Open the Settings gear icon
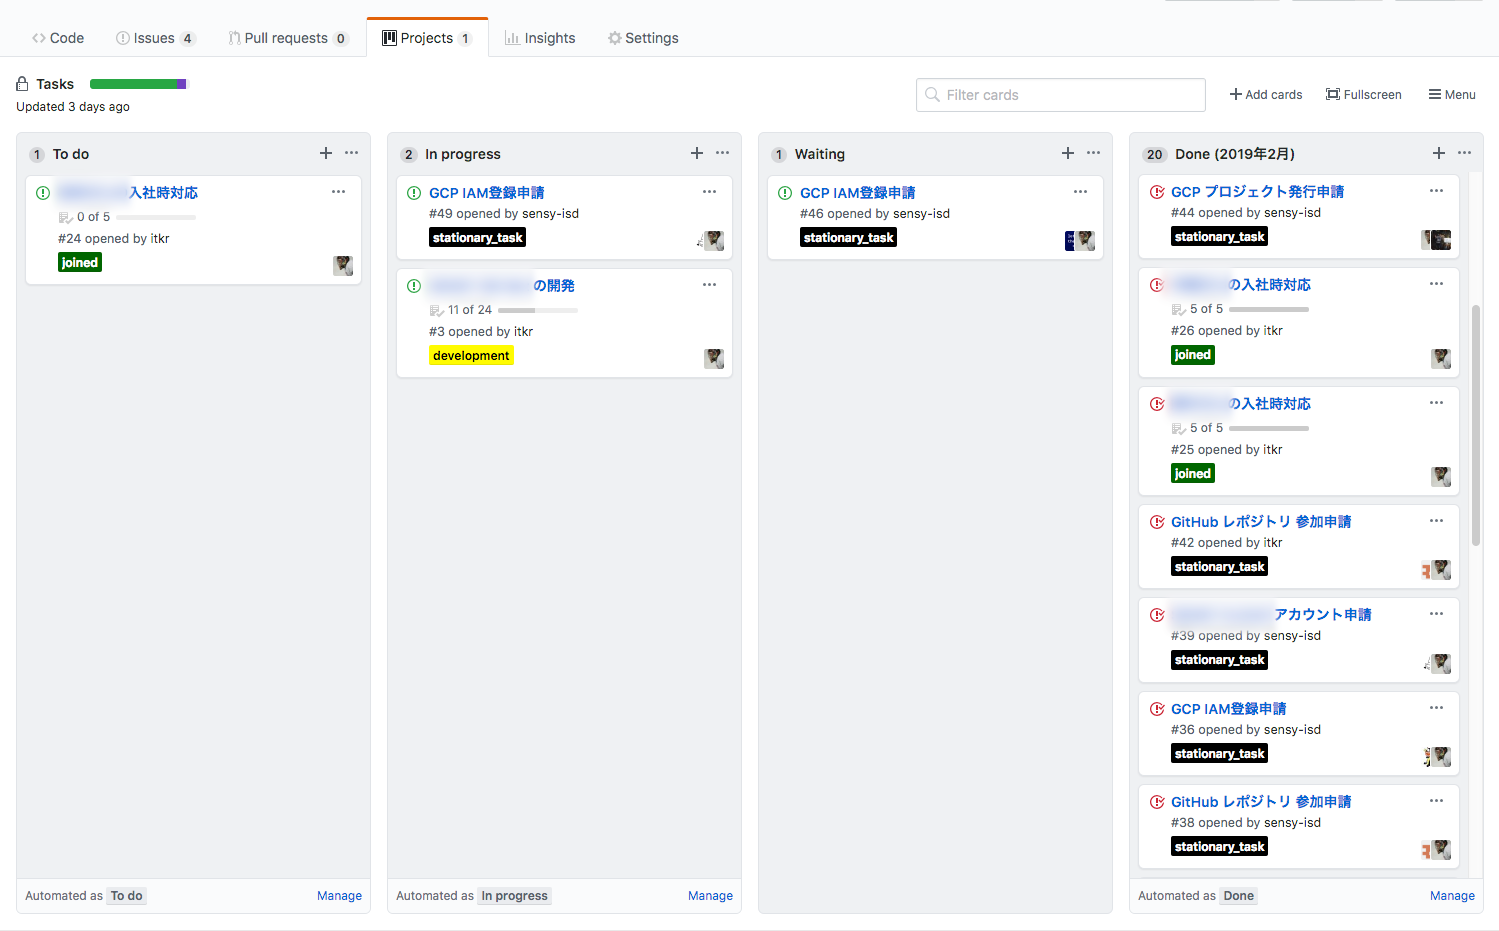This screenshot has height=931, width=1499. coord(614,38)
